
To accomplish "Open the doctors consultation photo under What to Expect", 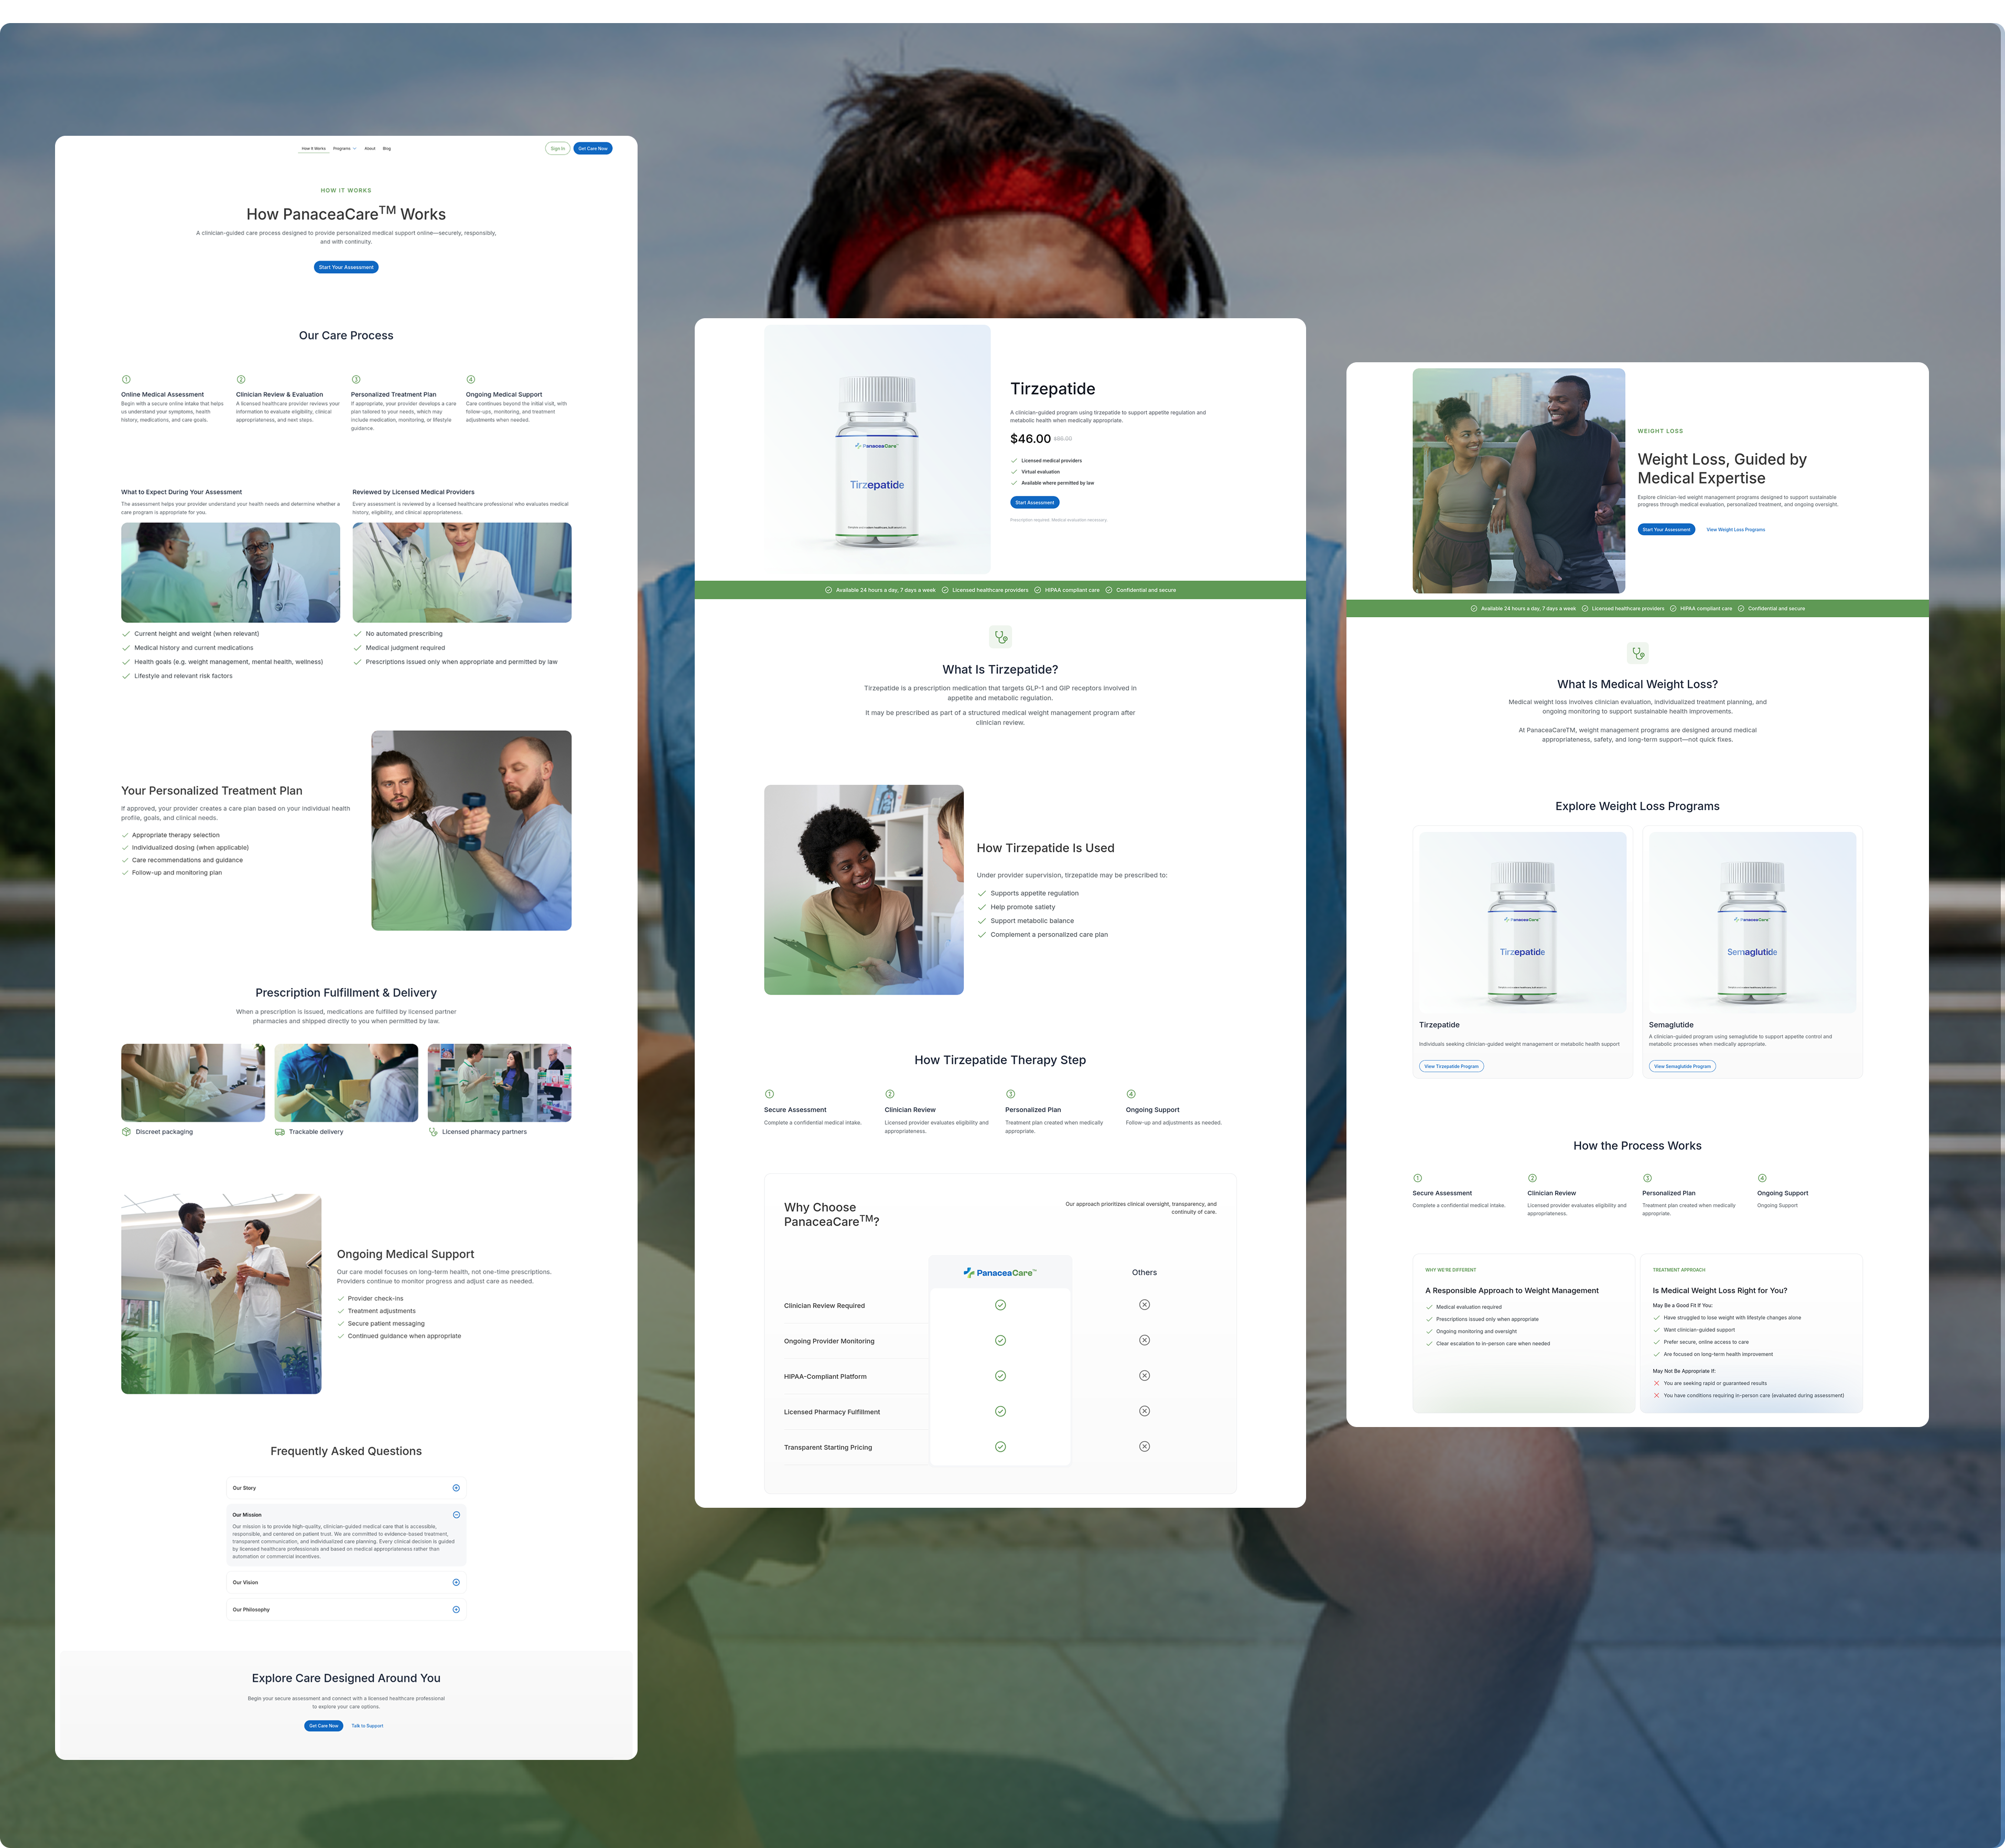I will click(231, 573).
